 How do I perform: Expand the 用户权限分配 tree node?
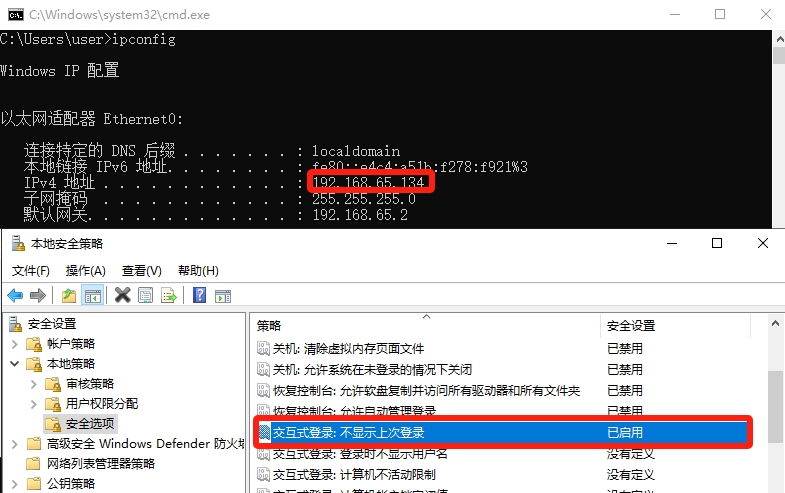click(34, 404)
